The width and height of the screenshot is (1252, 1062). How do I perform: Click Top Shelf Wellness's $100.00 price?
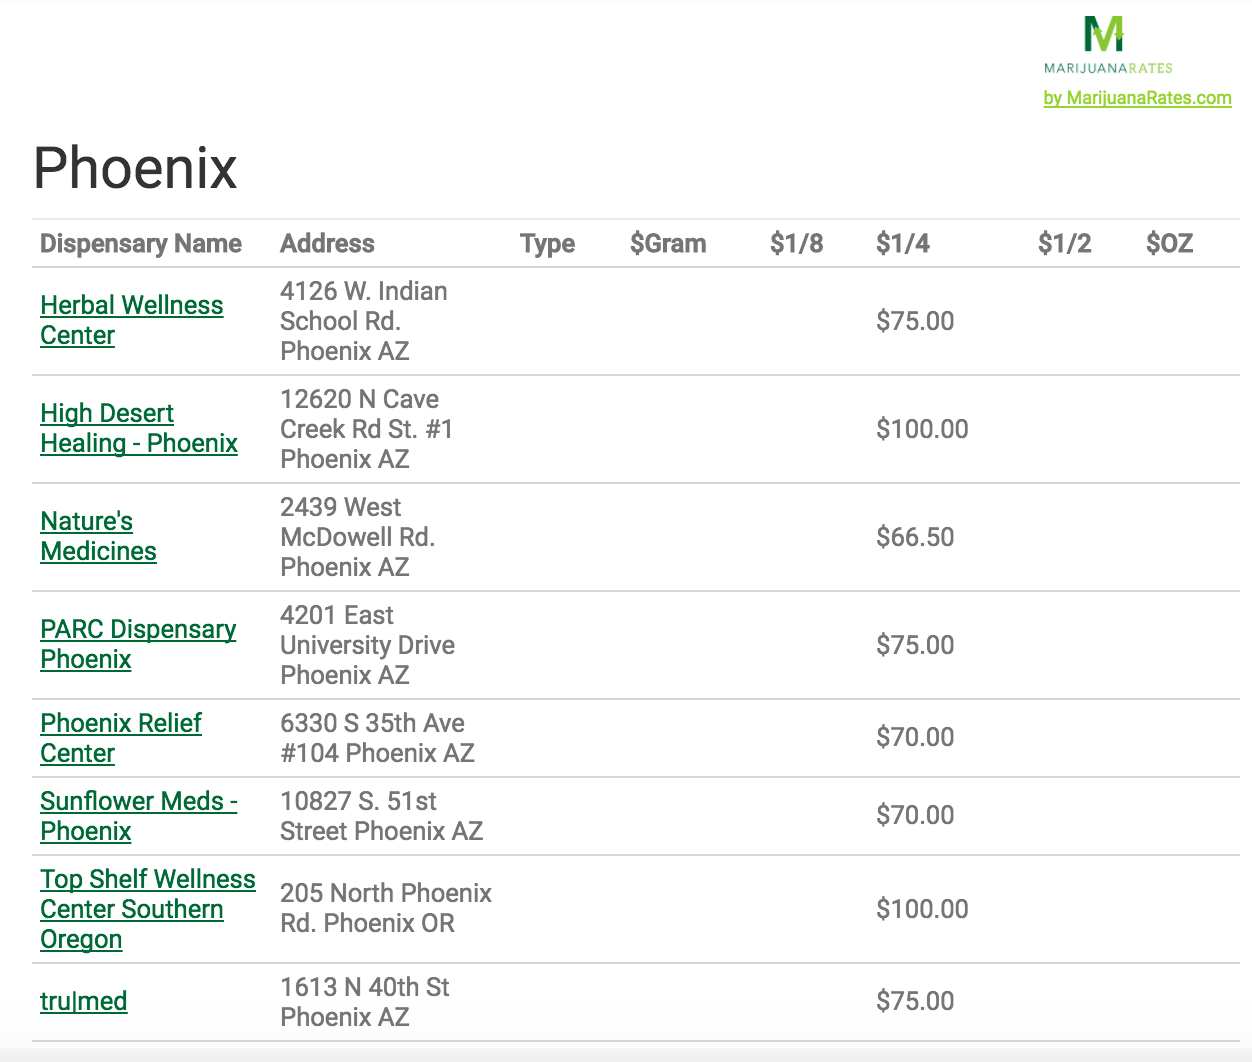tap(922, 909)
